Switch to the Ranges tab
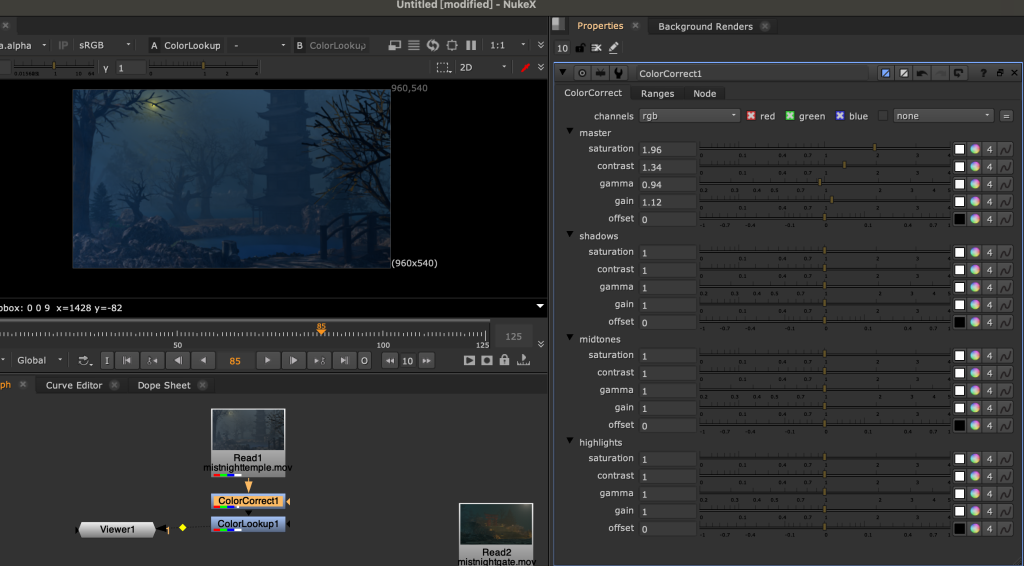Screen dimensions: 1024x566 [657, 93]
